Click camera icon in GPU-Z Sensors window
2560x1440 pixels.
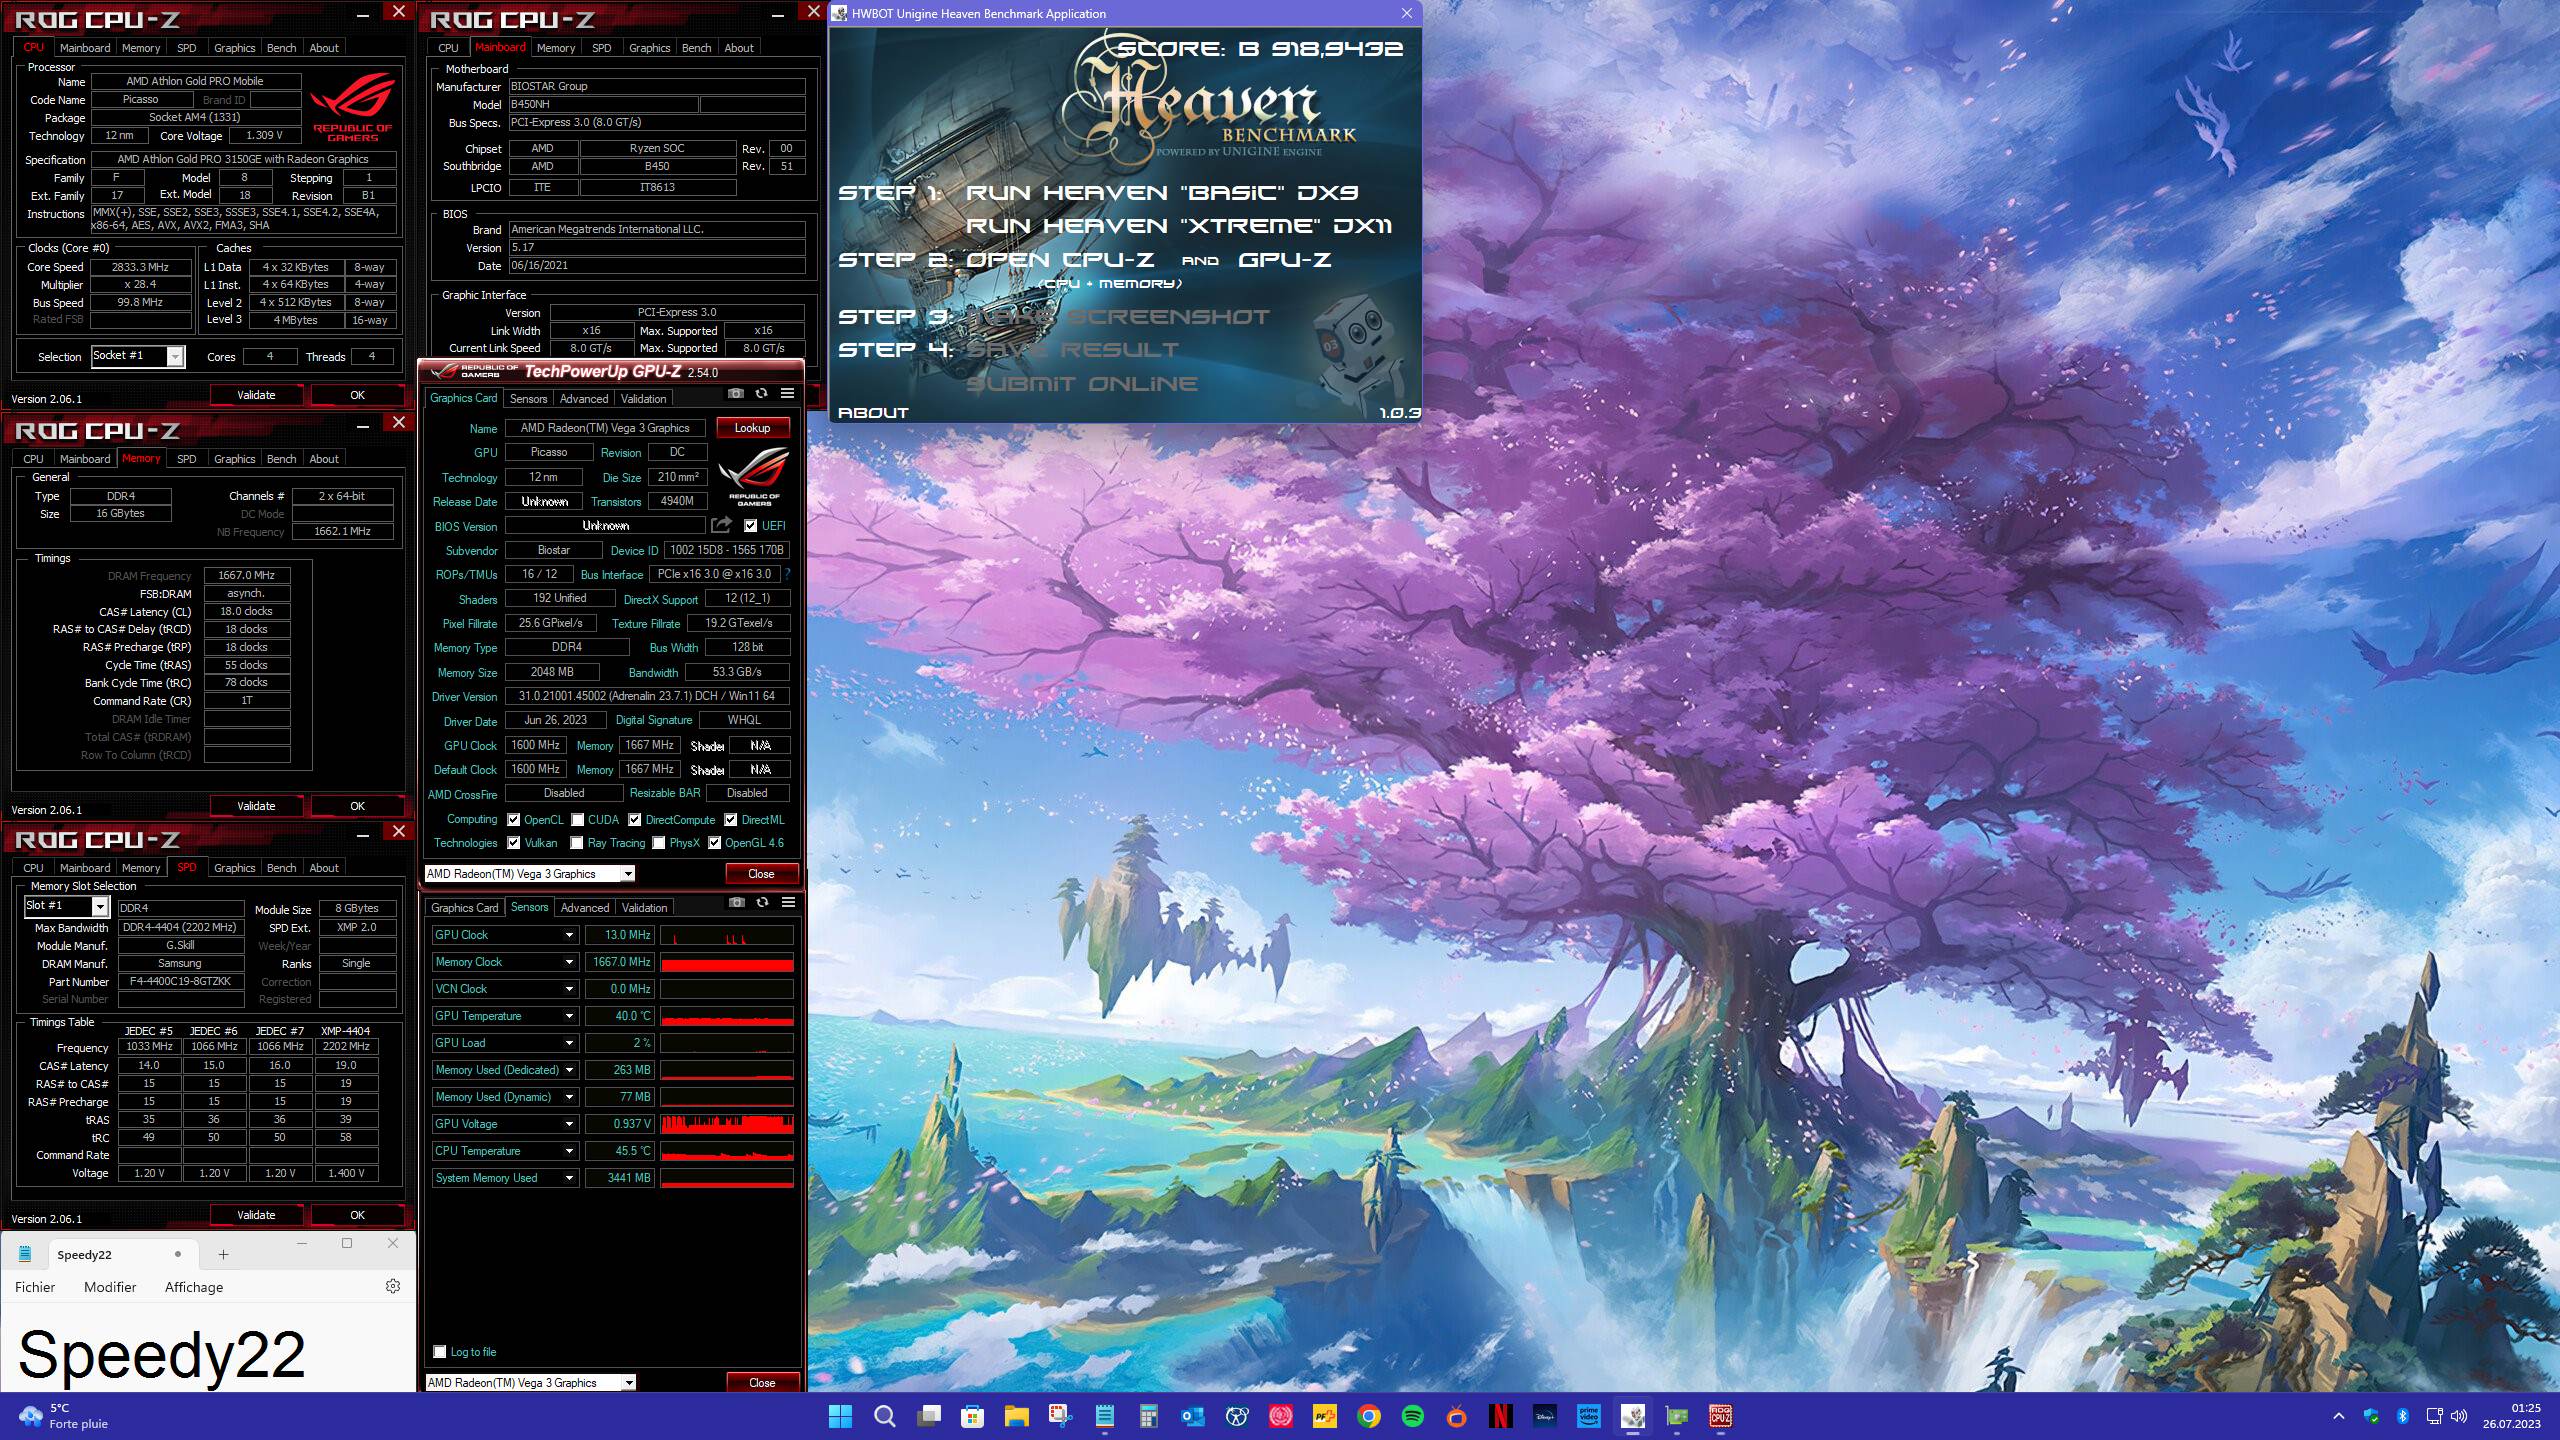tap(737, 902)
